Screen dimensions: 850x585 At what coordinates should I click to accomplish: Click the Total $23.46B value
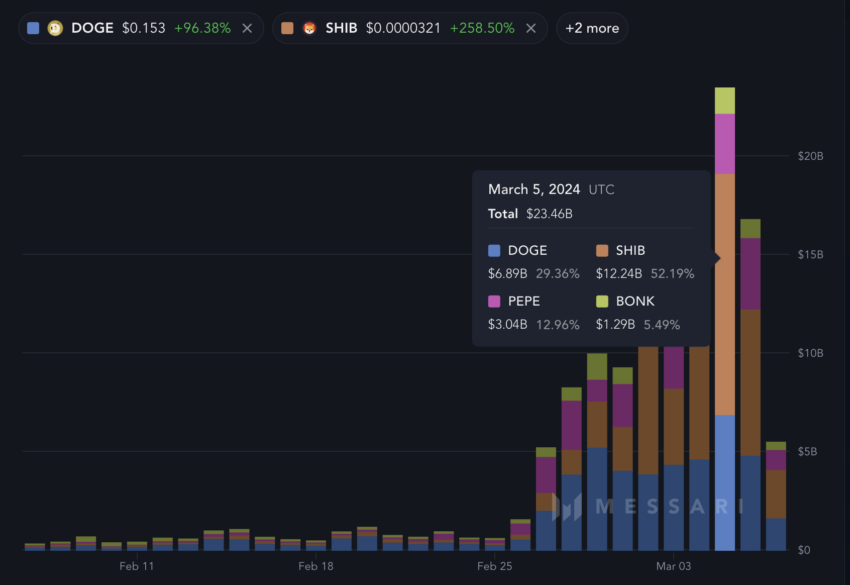548,213
